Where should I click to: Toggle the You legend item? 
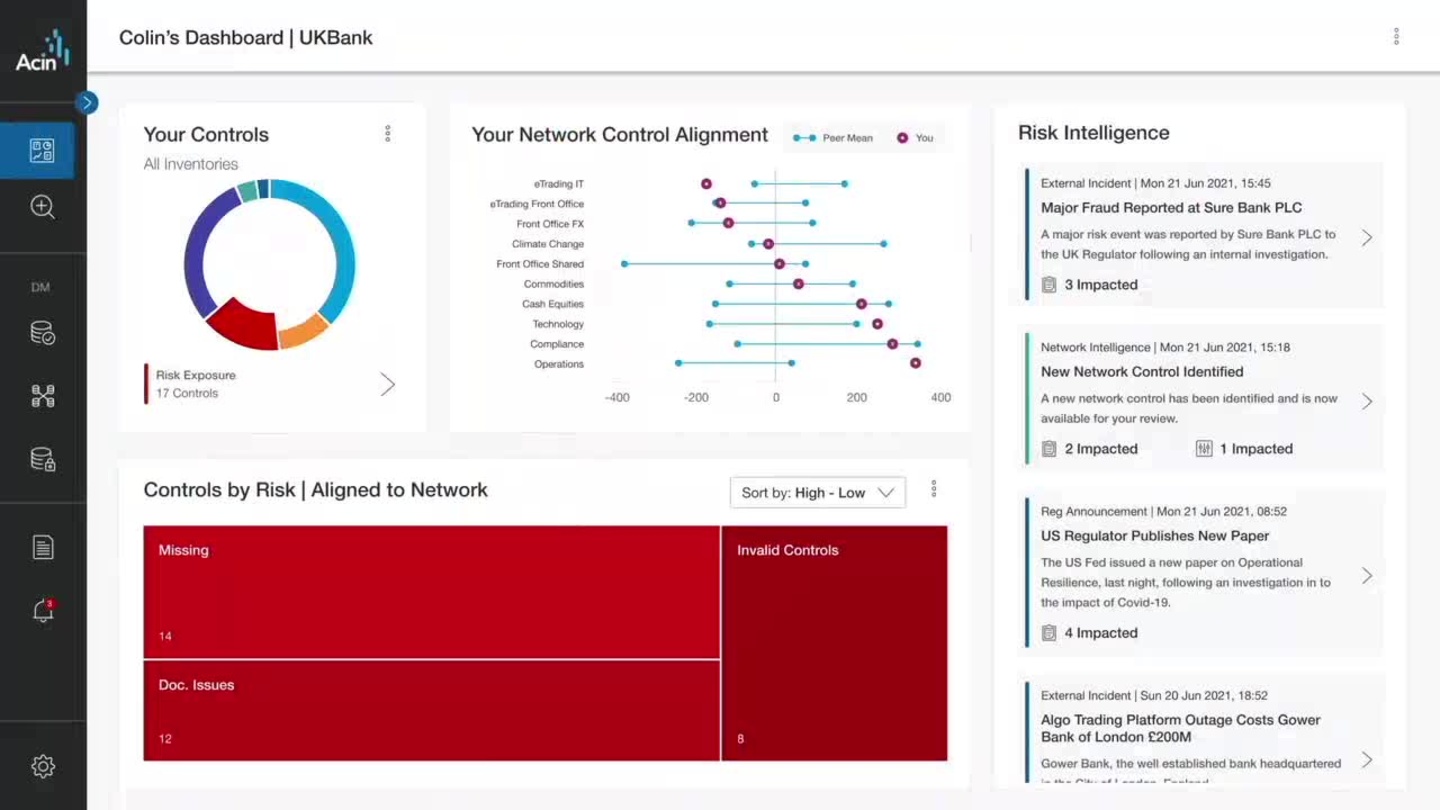[x=915, y=138]
